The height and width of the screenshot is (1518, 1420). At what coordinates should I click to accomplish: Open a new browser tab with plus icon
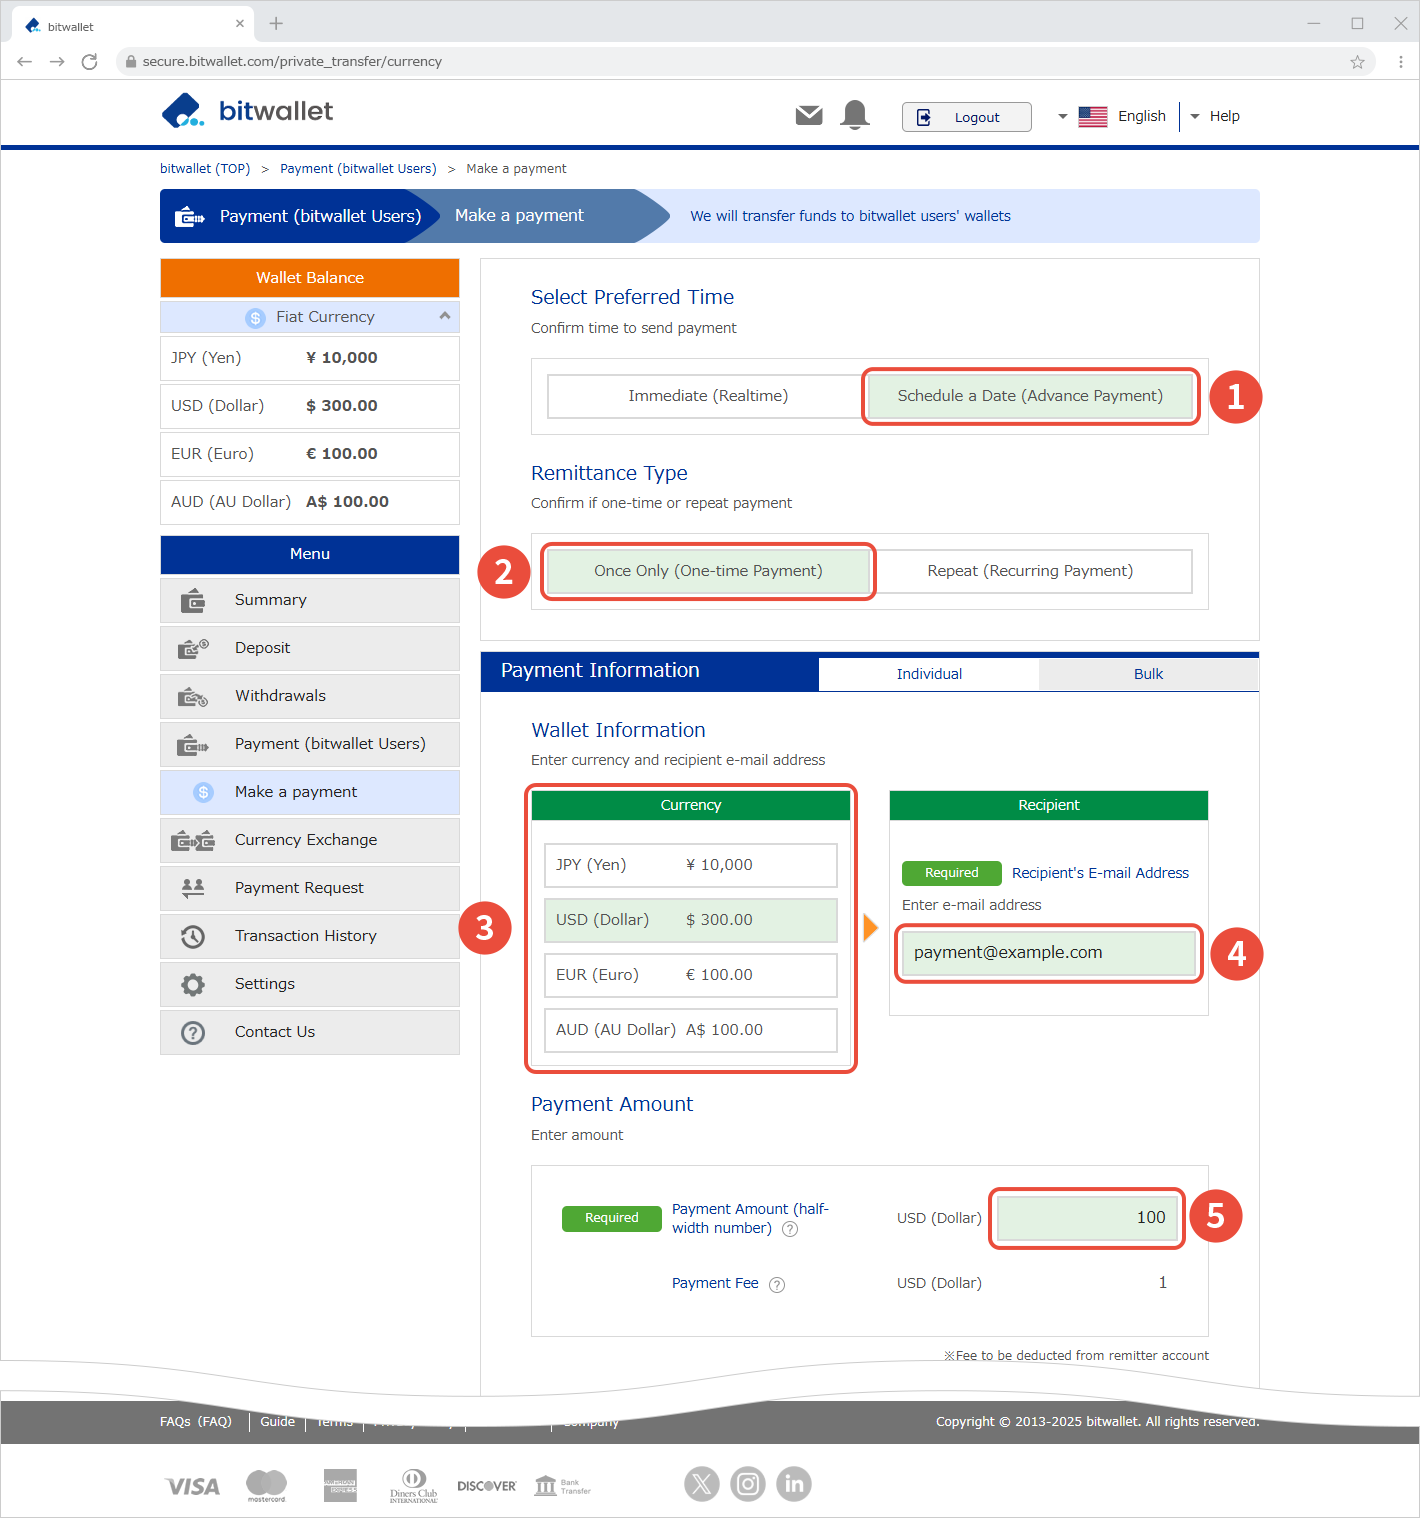277,23
